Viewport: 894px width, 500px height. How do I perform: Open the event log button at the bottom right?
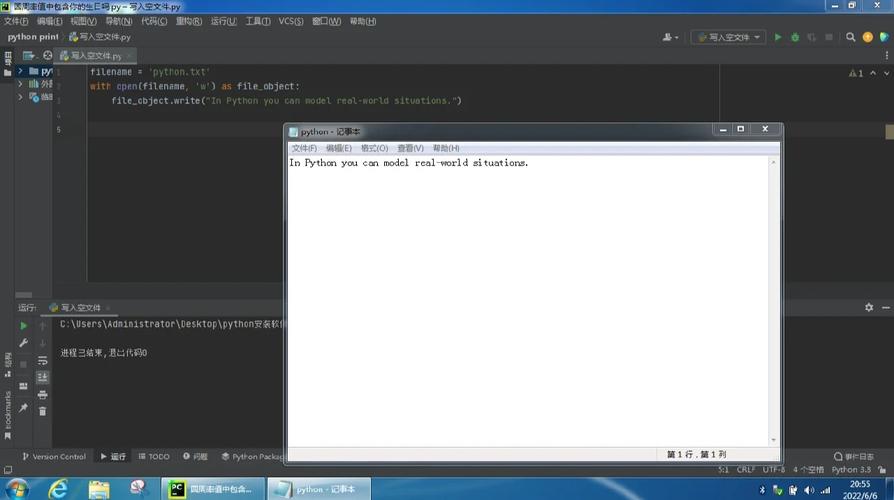(x=854, y=456)
